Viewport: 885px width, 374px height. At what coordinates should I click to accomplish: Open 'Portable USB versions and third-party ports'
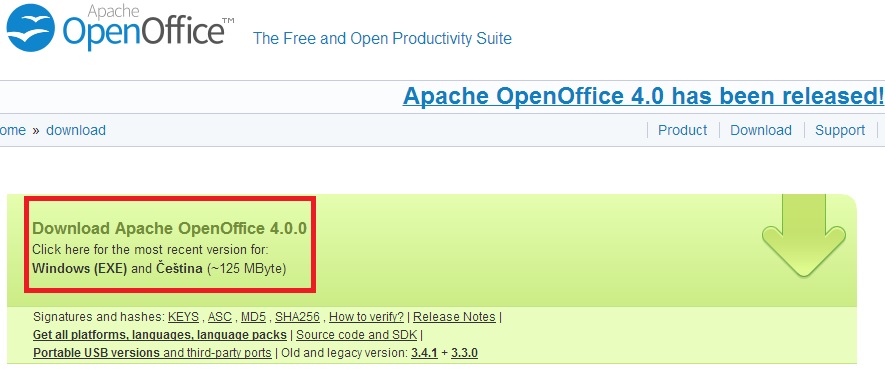[152, 353]
